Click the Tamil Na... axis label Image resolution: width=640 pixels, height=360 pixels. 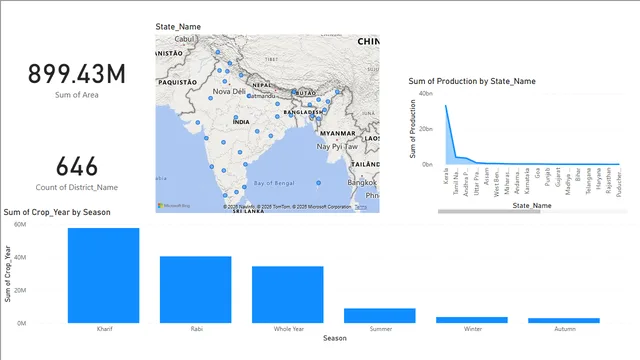[456, 181]
